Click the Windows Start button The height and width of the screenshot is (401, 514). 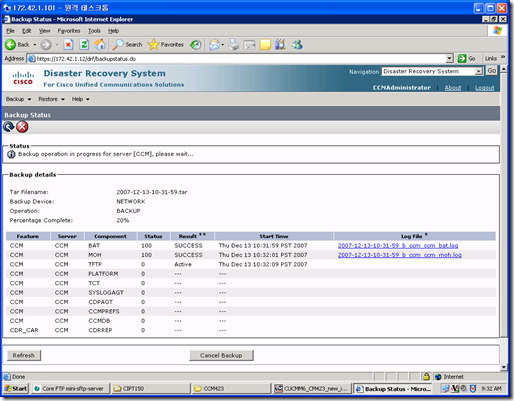coord(16,389)
